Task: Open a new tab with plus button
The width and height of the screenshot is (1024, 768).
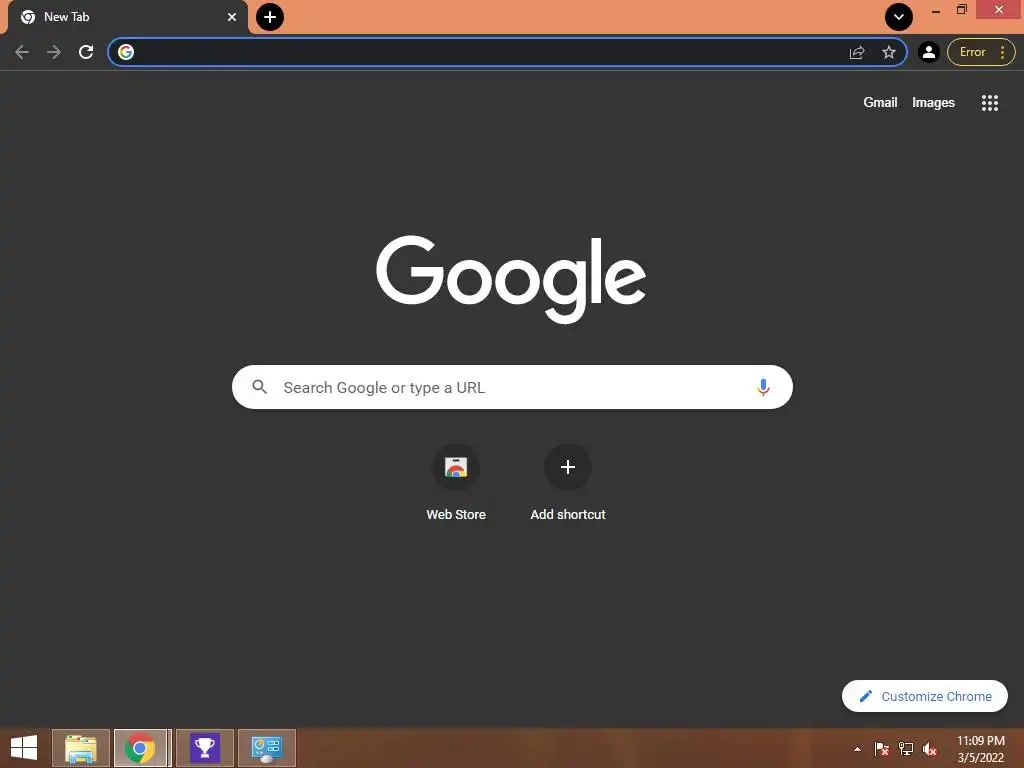Action: pos(270,17)
